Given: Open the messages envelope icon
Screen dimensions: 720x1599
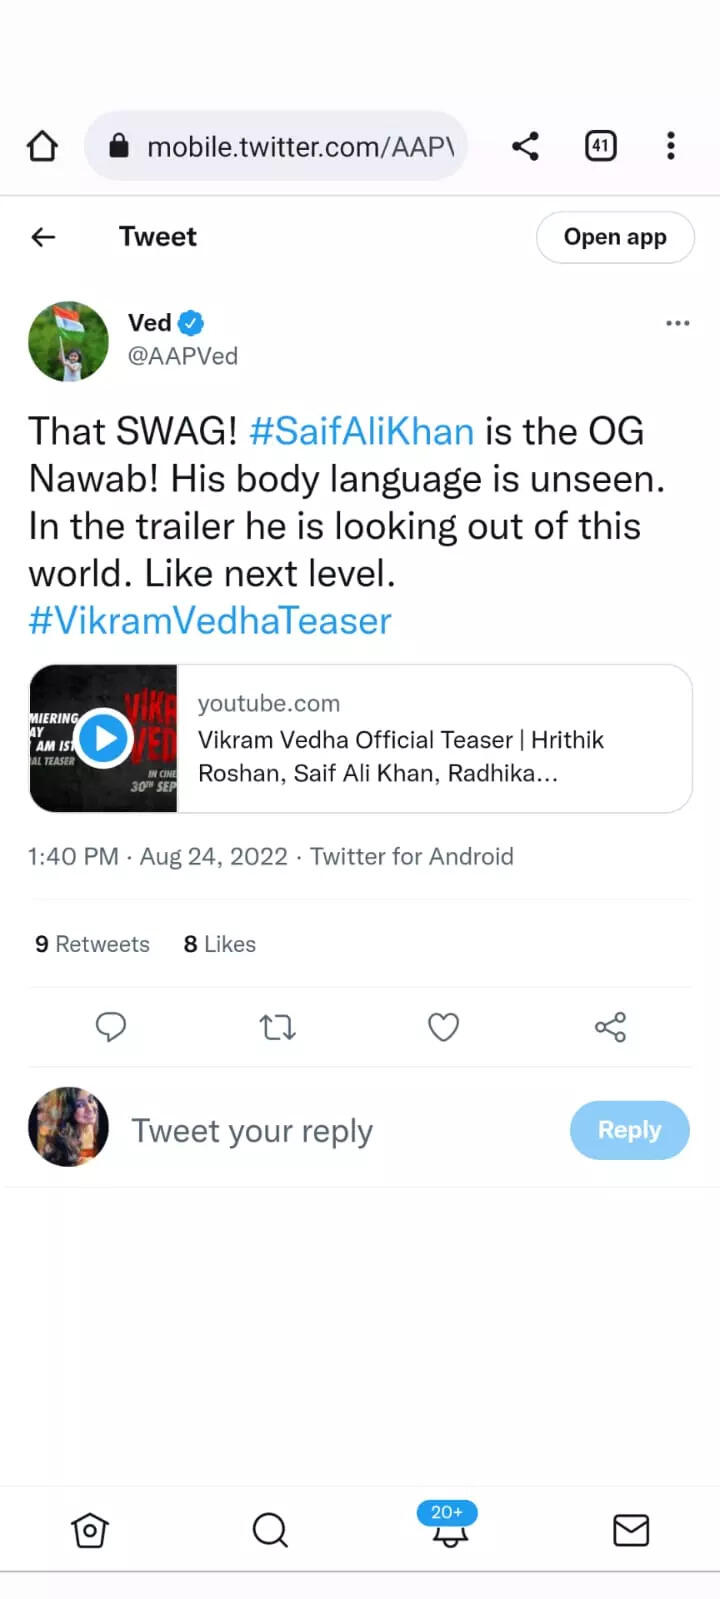Looking at the screenshot, I should coord(631,1530).
